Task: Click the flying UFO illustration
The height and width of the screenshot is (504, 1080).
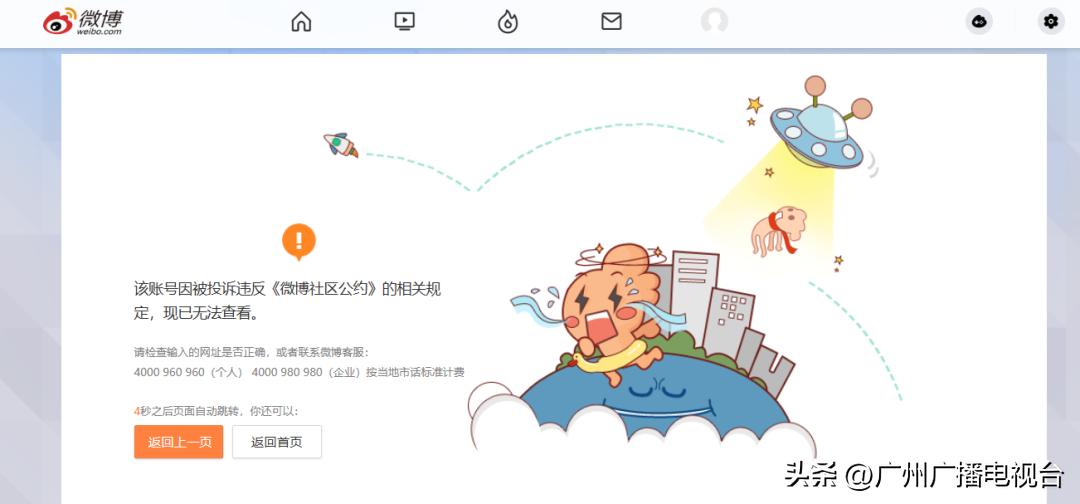Action: (820, 127)
